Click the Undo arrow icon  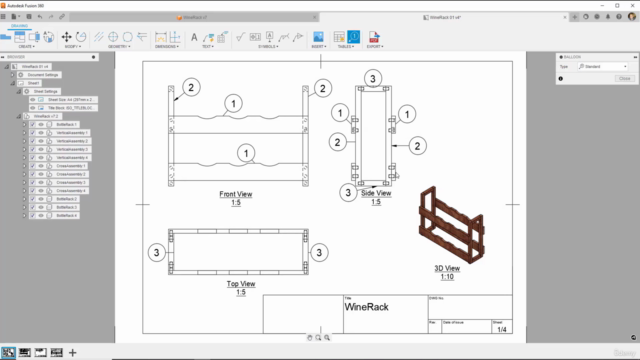pos(40,17)
